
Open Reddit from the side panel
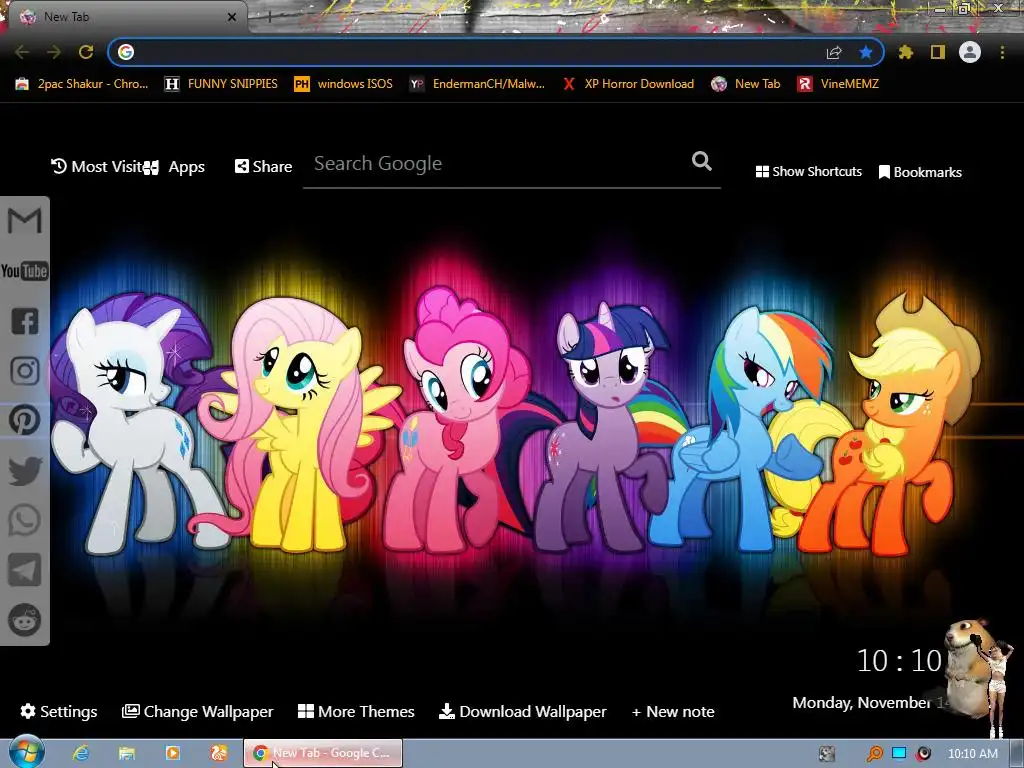[25, 620]
